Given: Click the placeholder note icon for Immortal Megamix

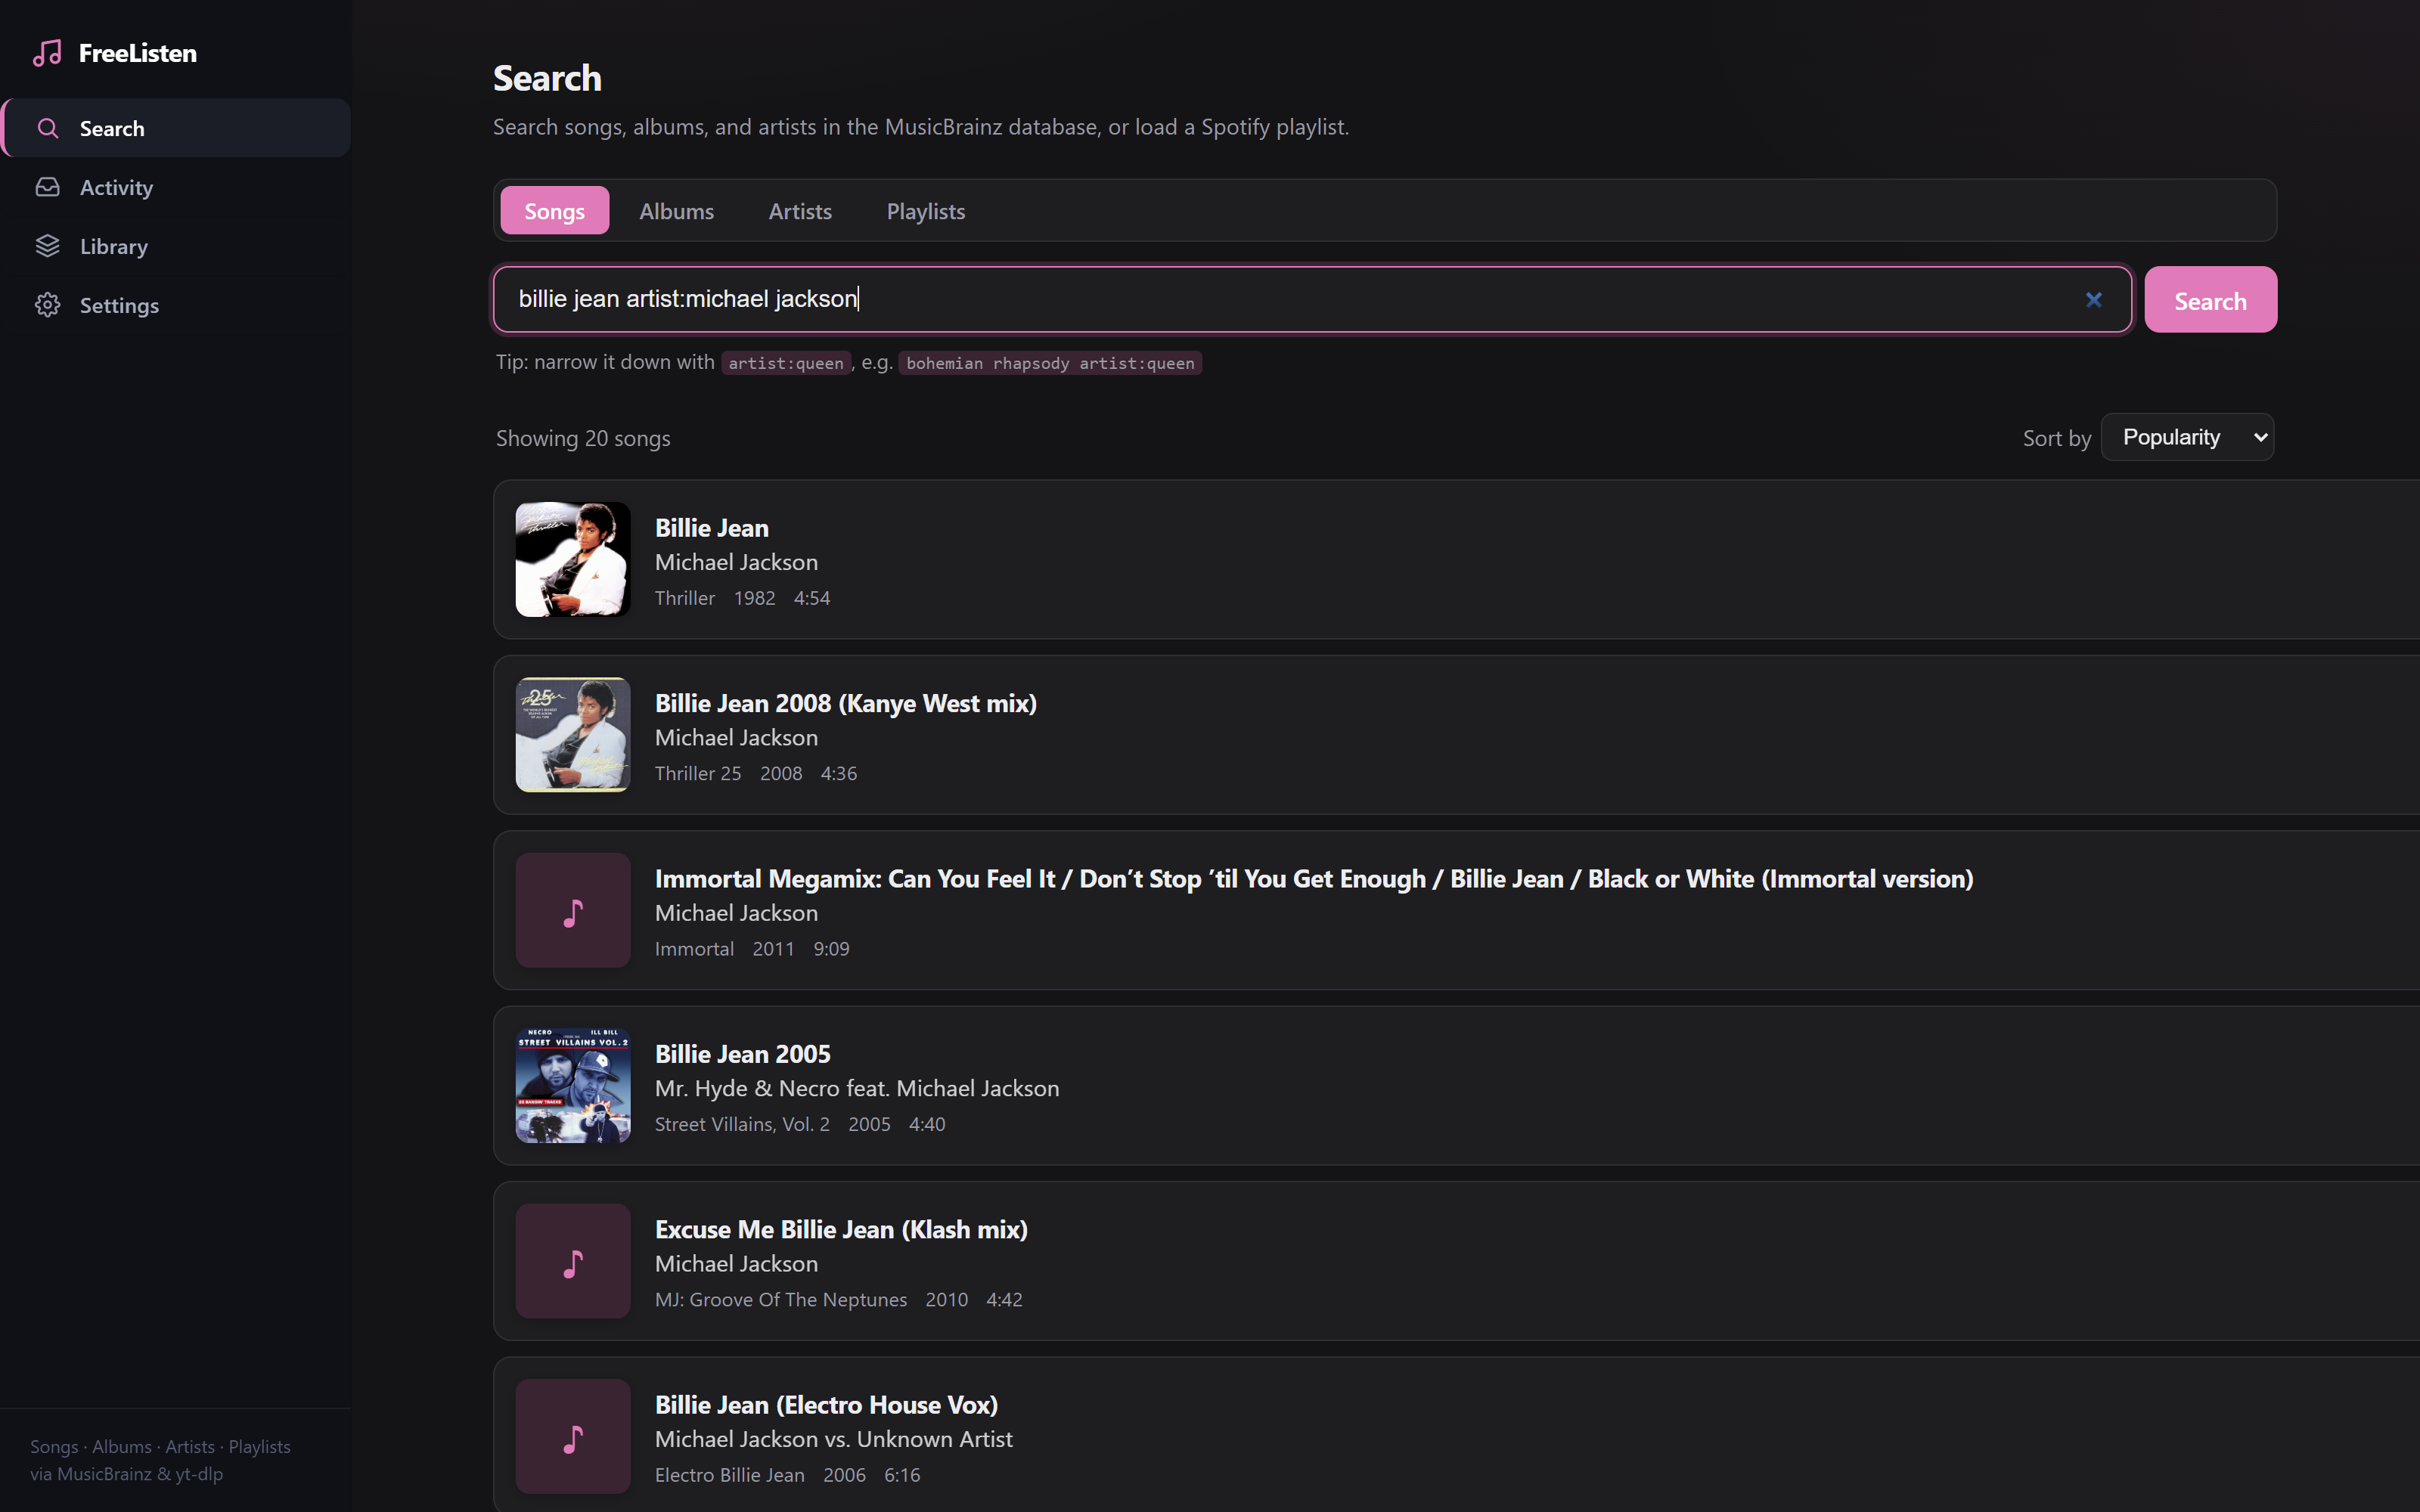Looking at the screenshot, I should point(573,910).
